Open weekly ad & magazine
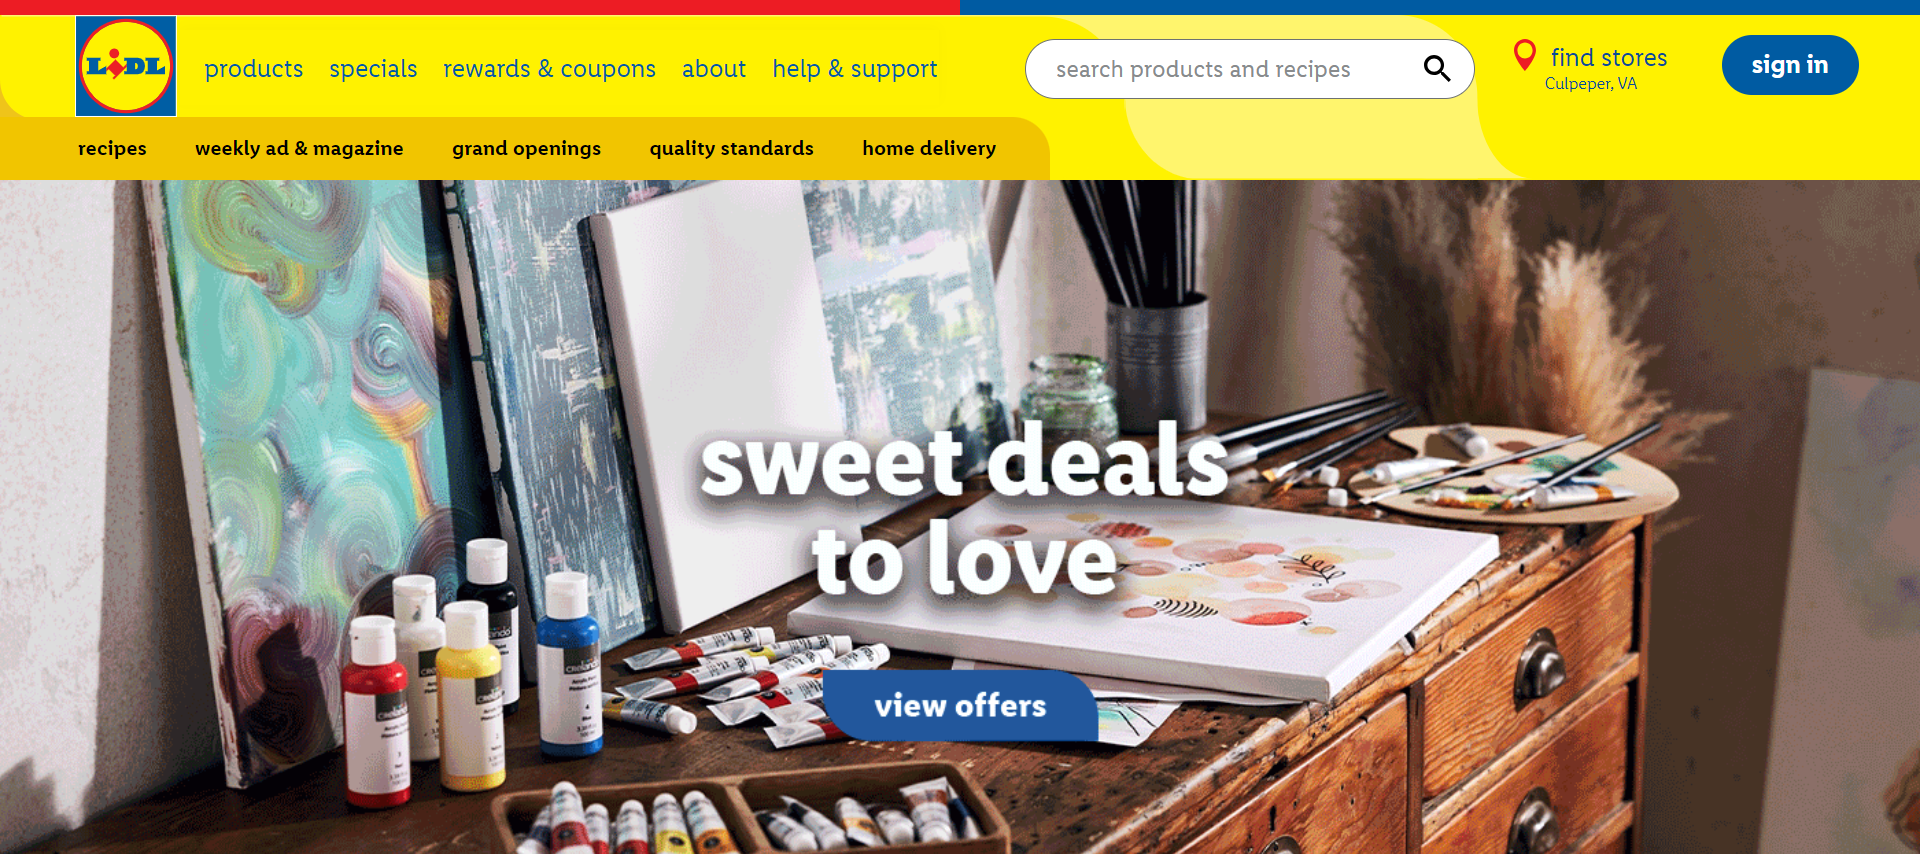Viewport: 1920px width, 854px height. click(x=299, y=148)
